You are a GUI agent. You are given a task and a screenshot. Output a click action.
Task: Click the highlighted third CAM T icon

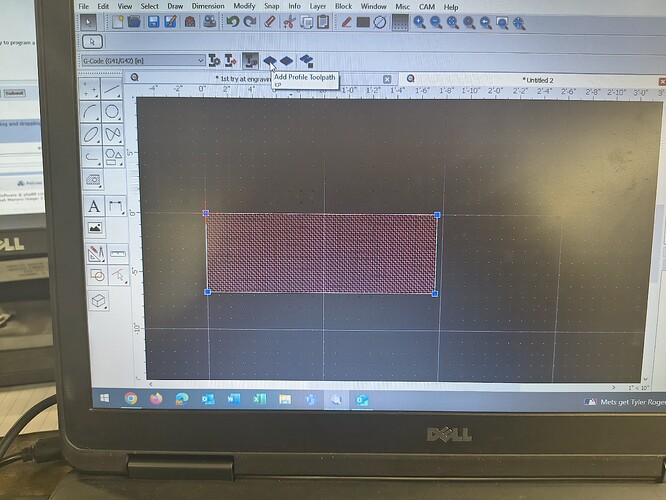coord(250,61)
